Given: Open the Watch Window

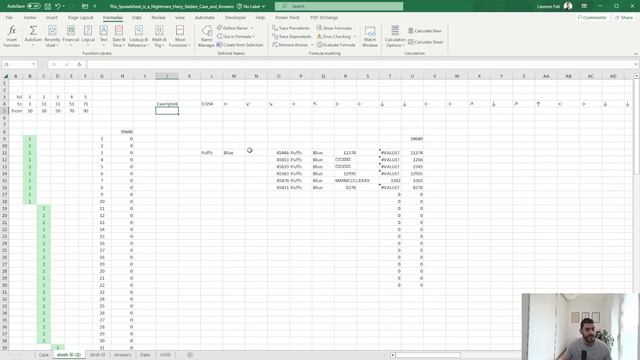Looking at the screenshot, I should tap(370, 36).
